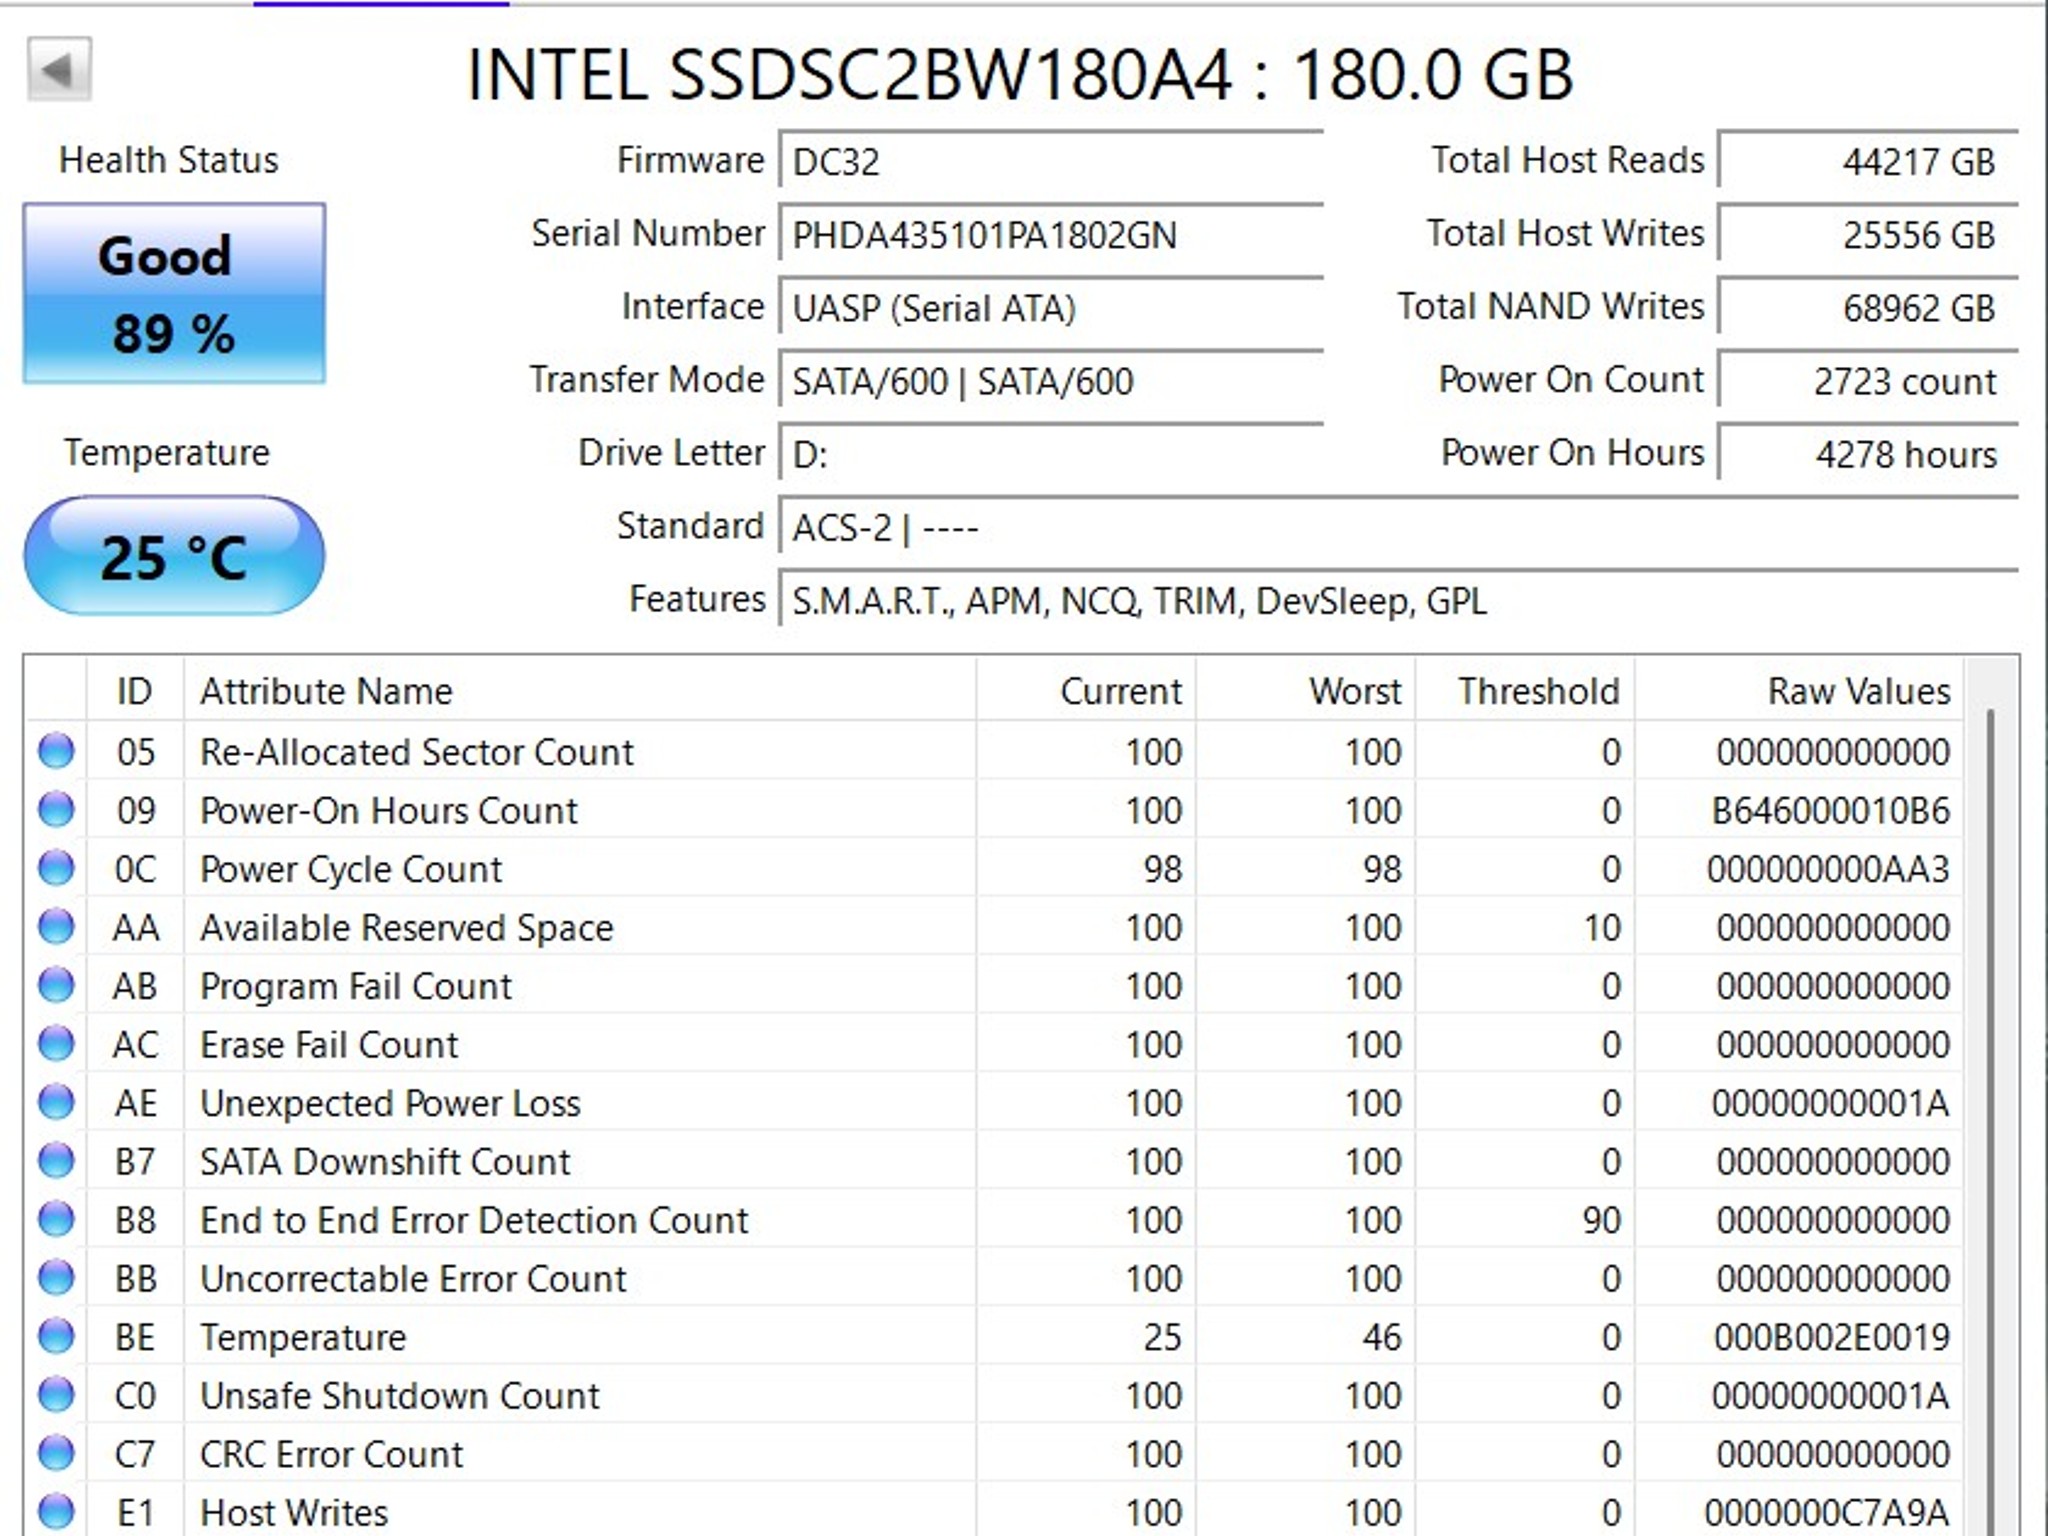2048x1536 pixels.
Task: Click raw value 000B002E0019
Action: (x=1832, y=1337)
